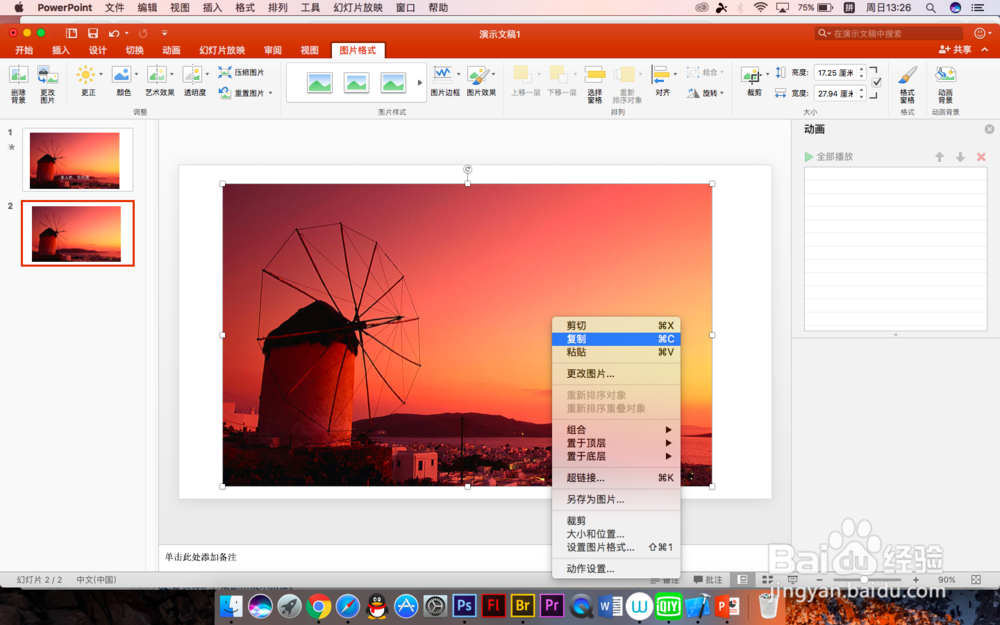This screenshot has width=1000, height=625.
Task: Click Spotlight search in the menu bar
Action: [x=930, y=8]
